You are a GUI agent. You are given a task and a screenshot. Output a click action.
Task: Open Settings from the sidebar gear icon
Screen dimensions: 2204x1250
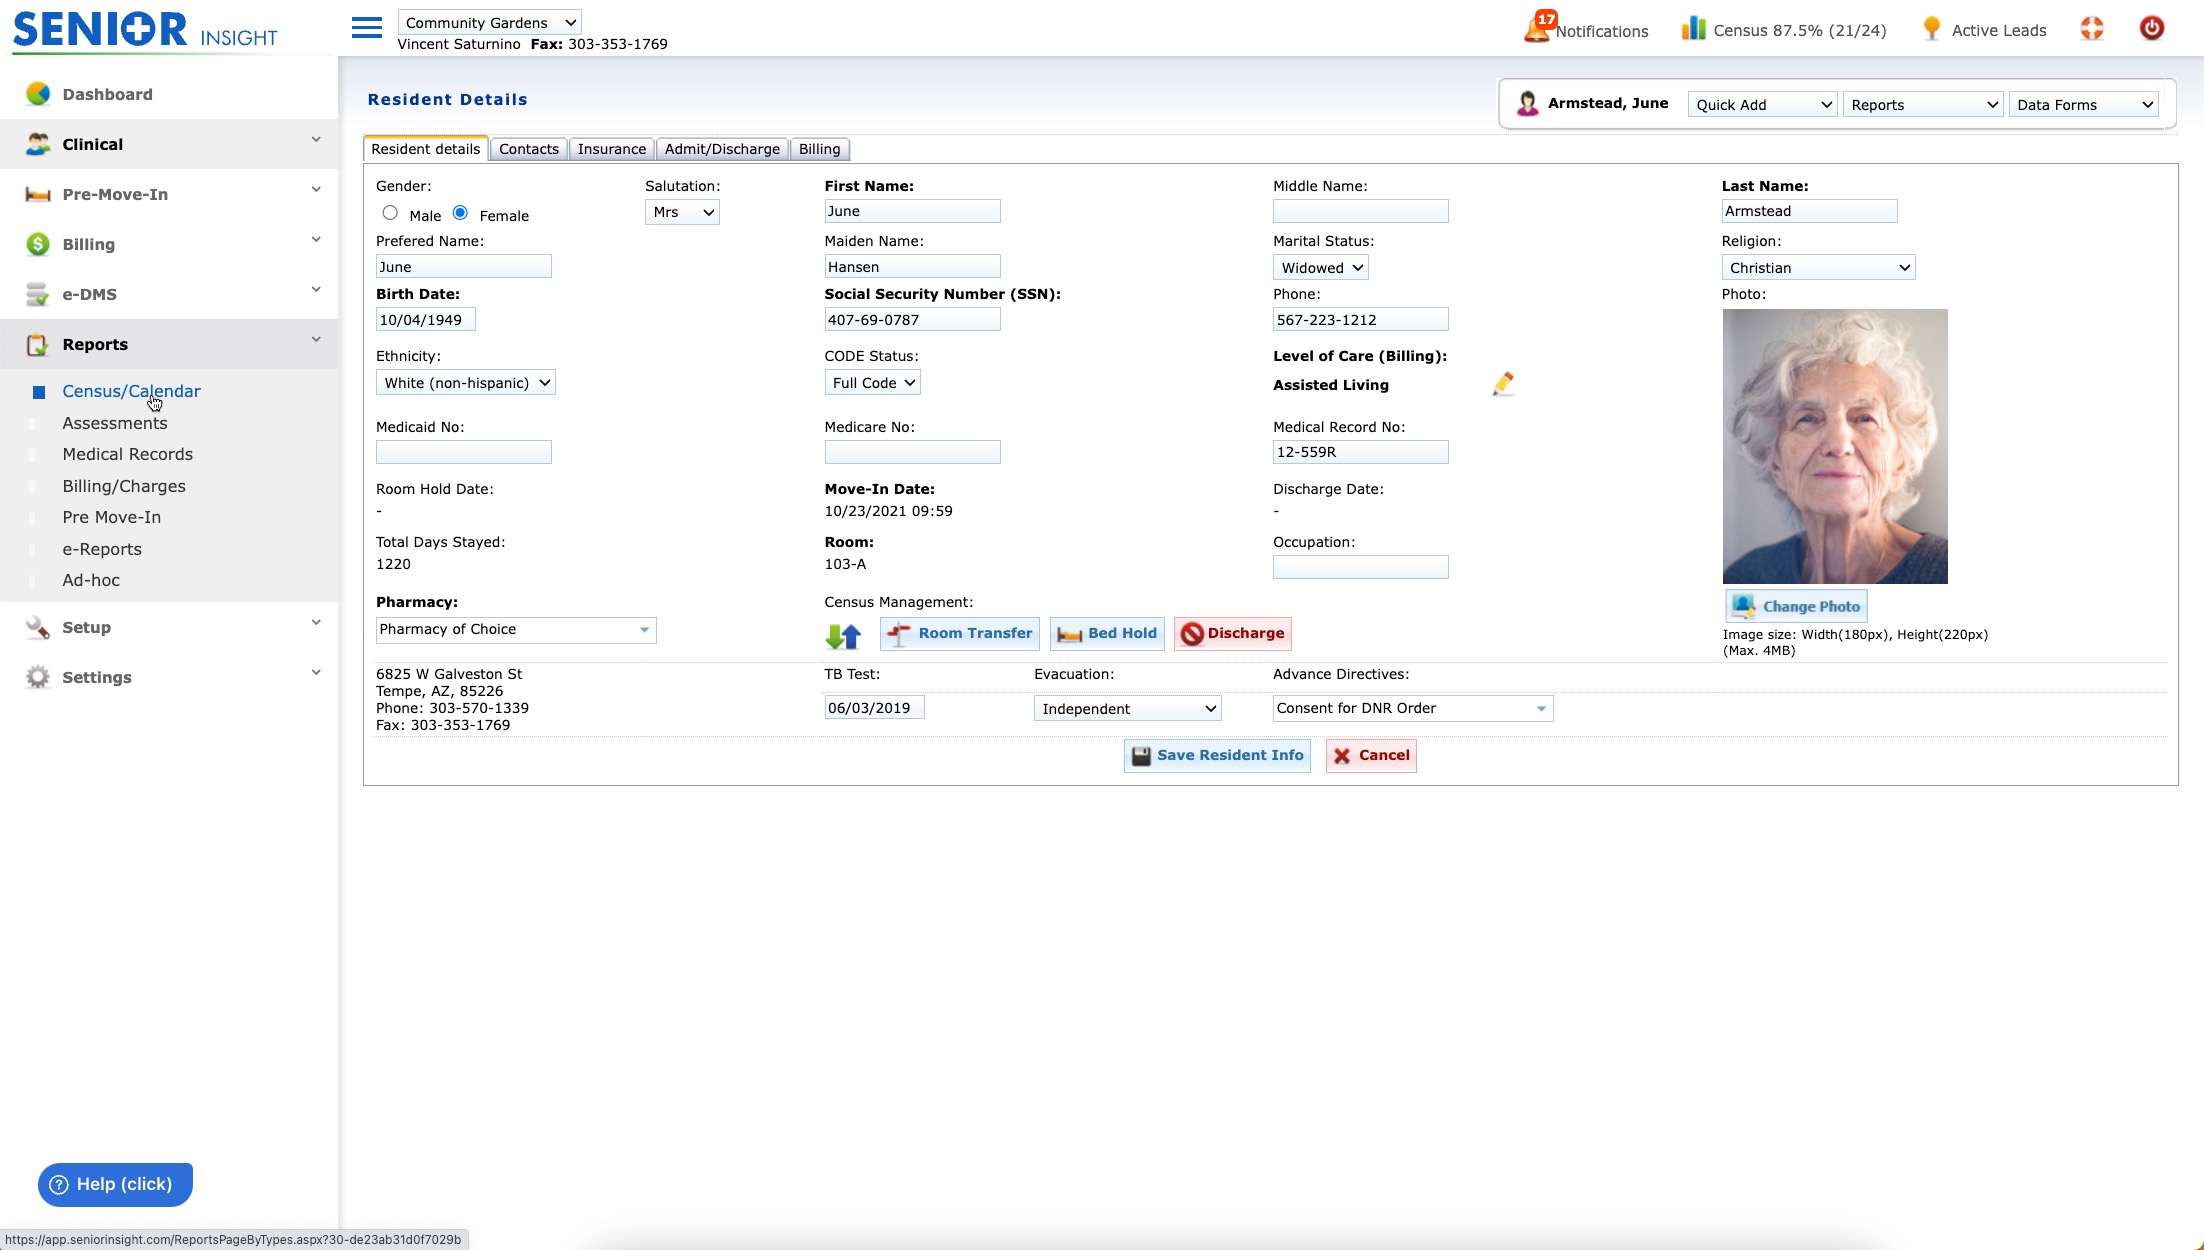(x=37, y=677)
